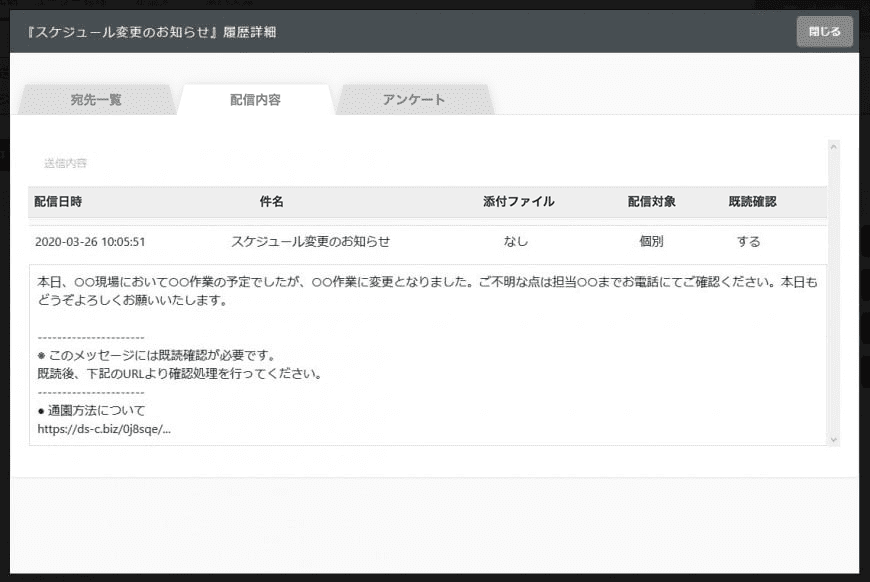Open the https://ds-c.biz/0j8sqe/... link
The image size is (870, 582).
point(104,429)
